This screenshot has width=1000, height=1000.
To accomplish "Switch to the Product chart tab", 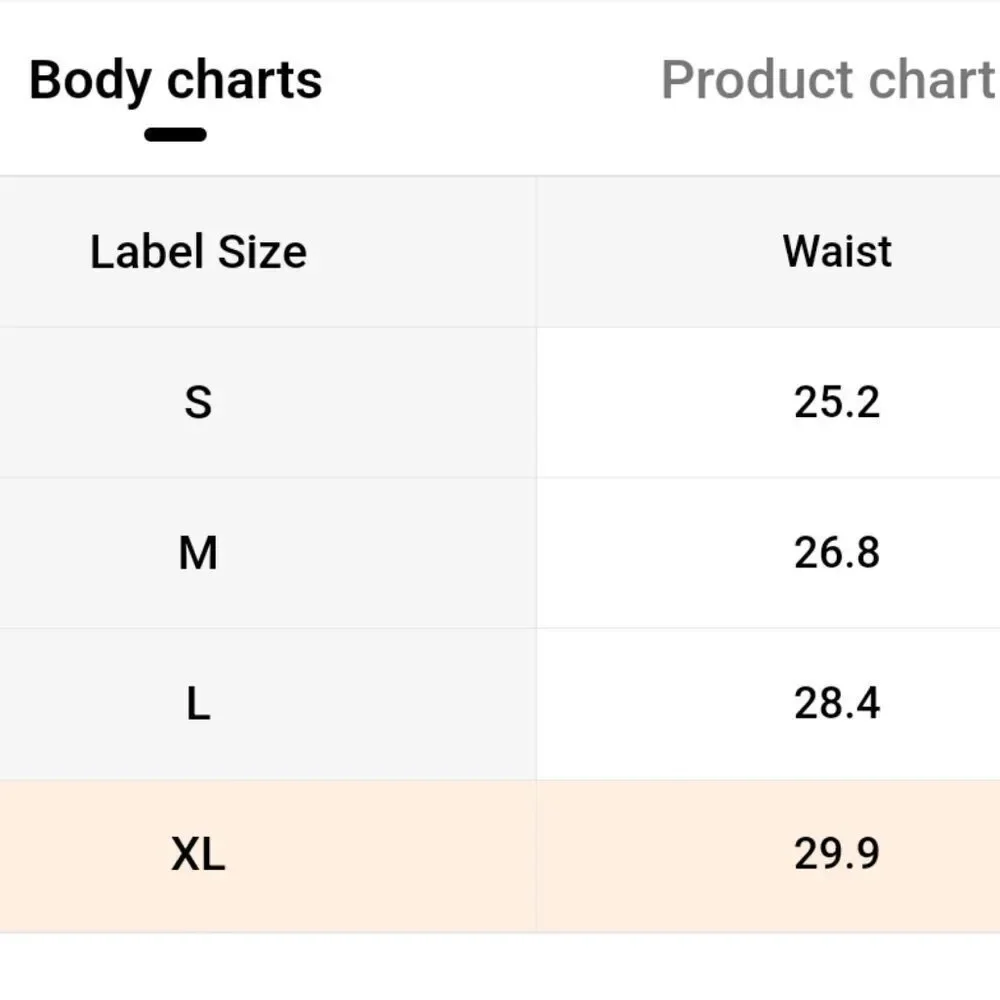I will click(x=828, y=80).
